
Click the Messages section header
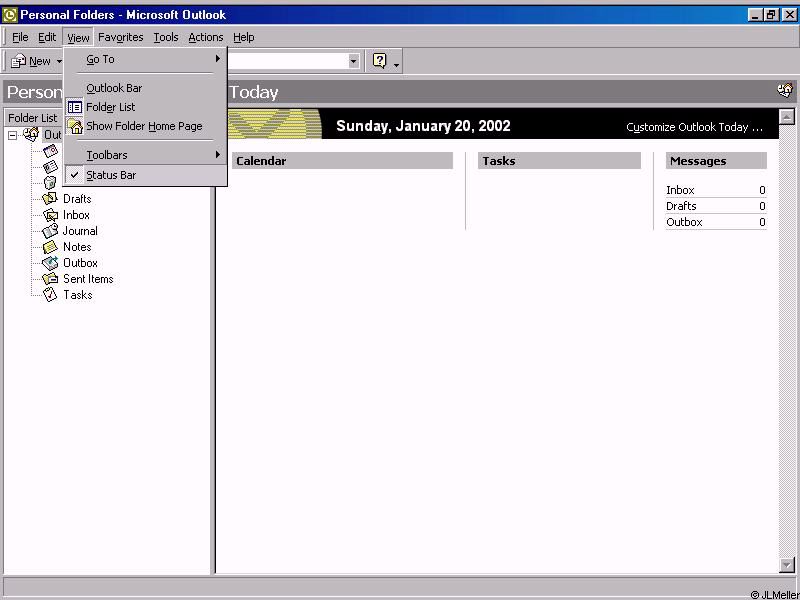(x=716, y=161)
